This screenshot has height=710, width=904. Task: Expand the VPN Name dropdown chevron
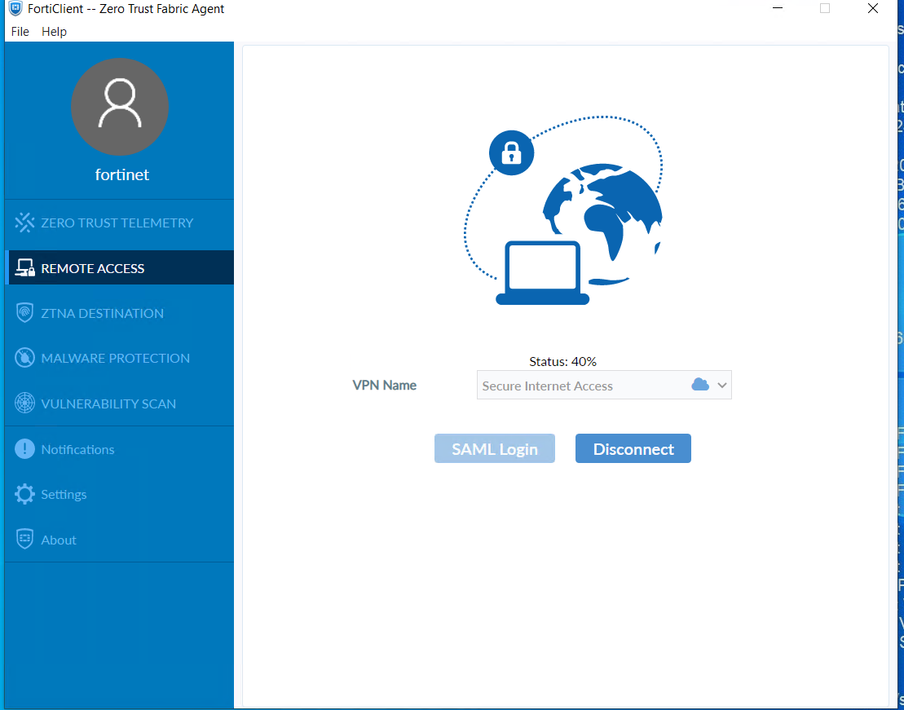click(x=722, y=385)
